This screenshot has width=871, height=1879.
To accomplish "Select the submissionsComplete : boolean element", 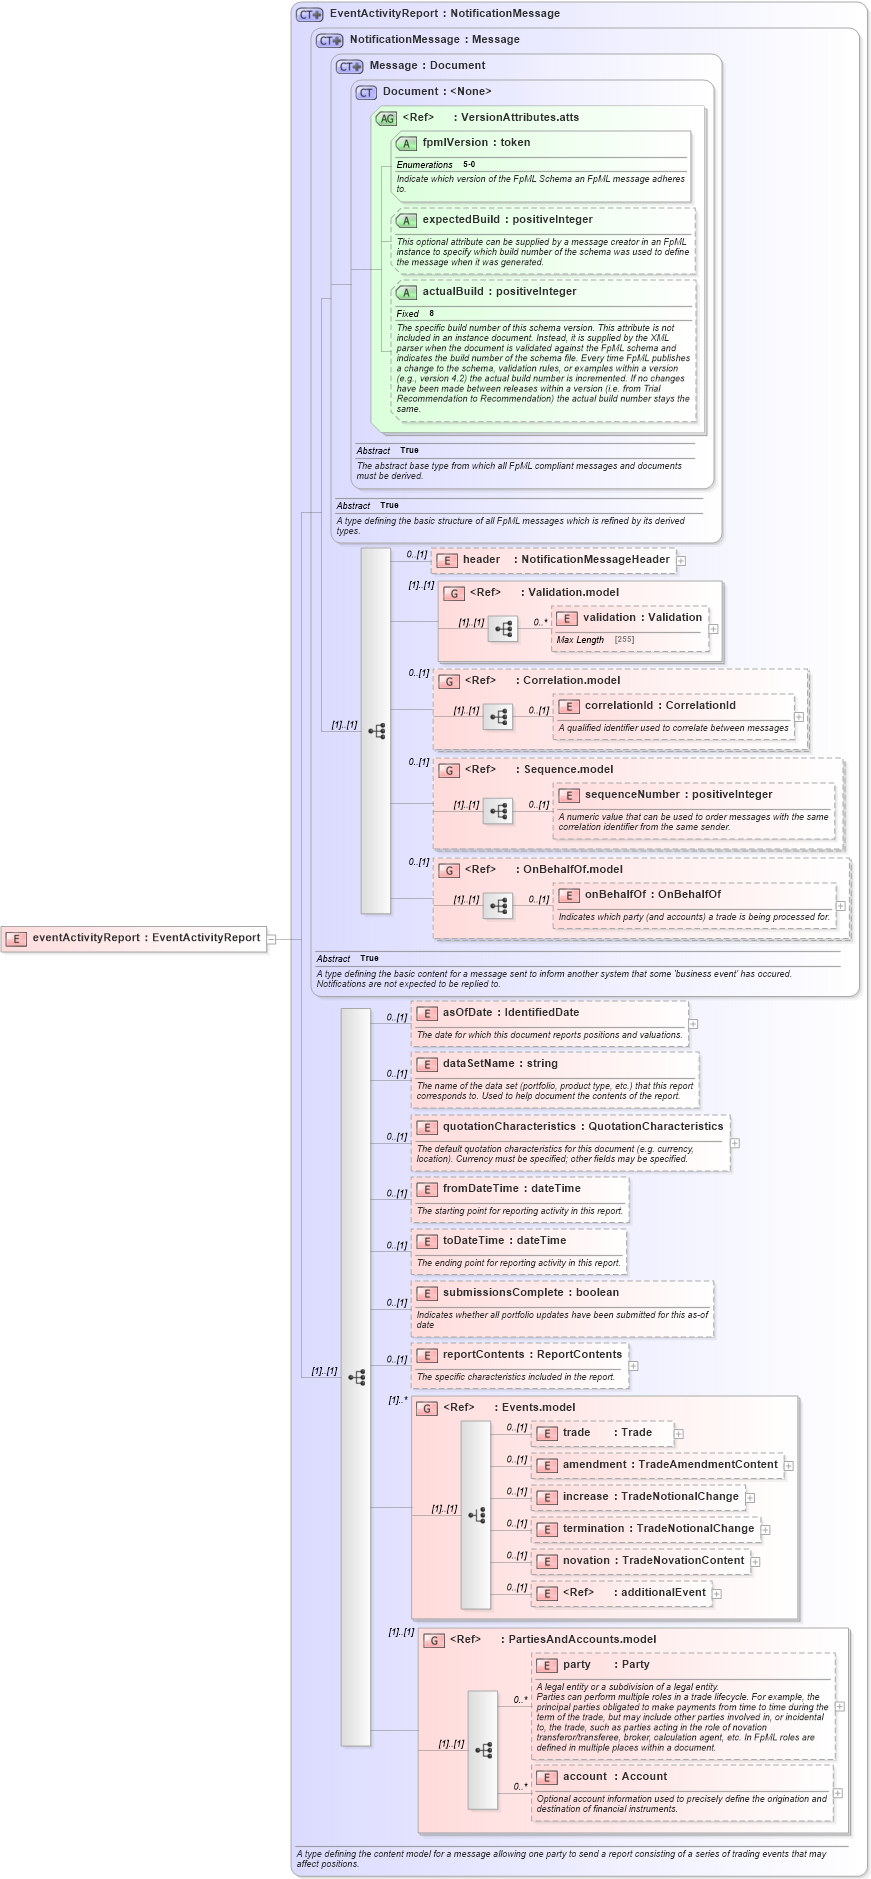I will pos(563,1308).
